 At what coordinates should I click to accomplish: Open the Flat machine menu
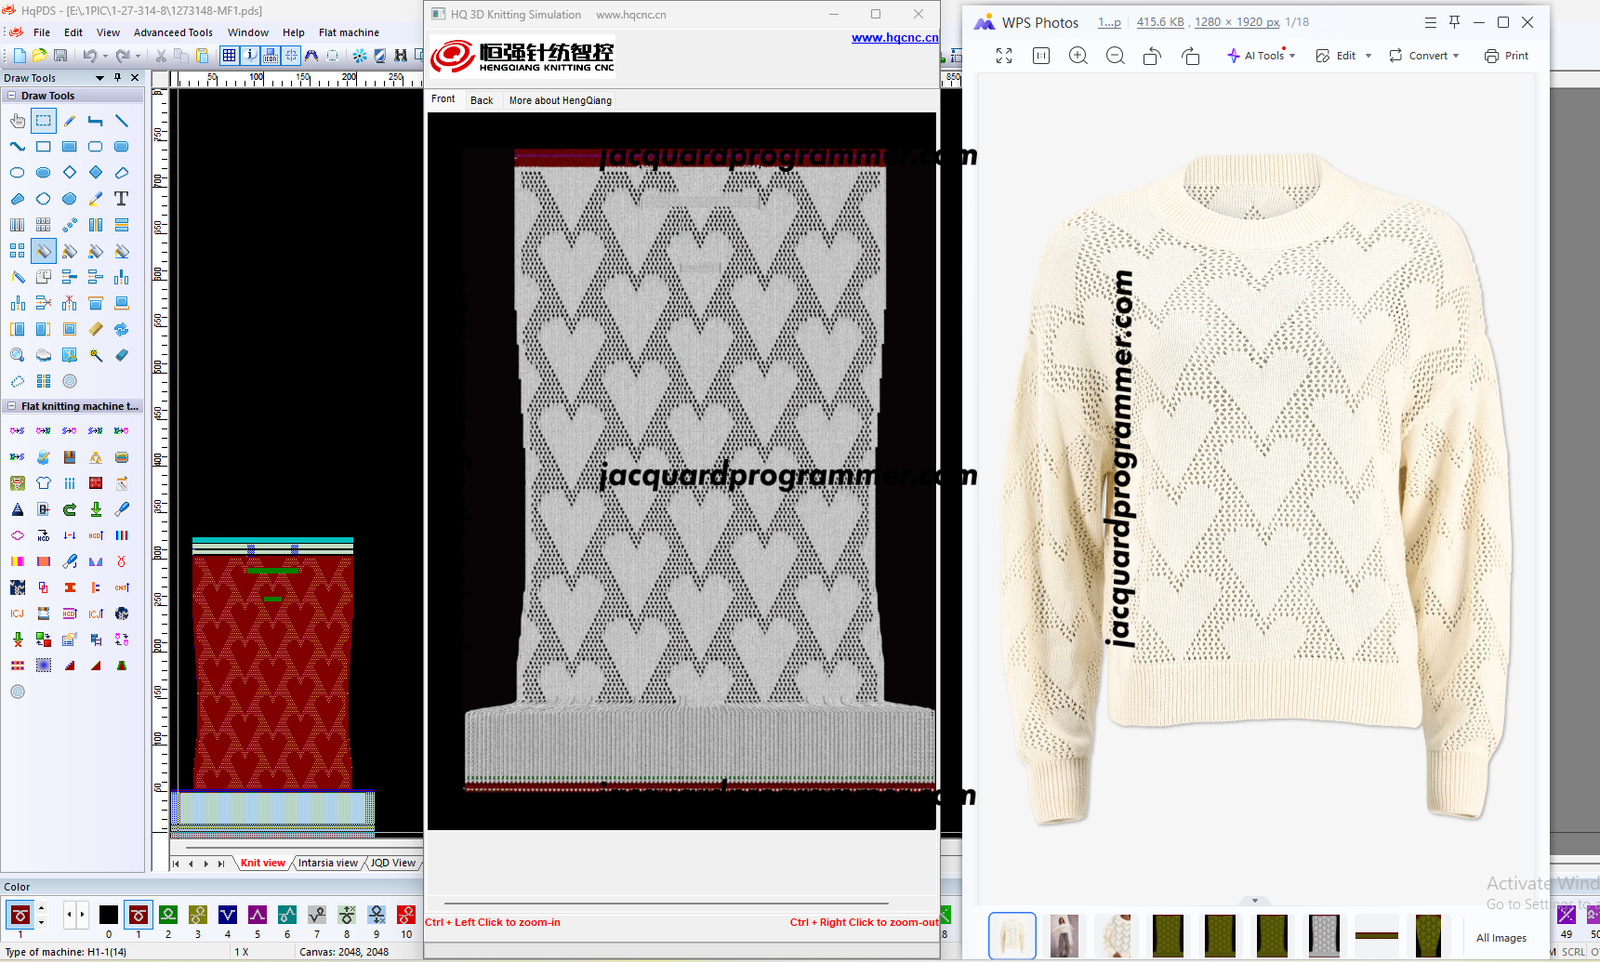pos(348,33)
